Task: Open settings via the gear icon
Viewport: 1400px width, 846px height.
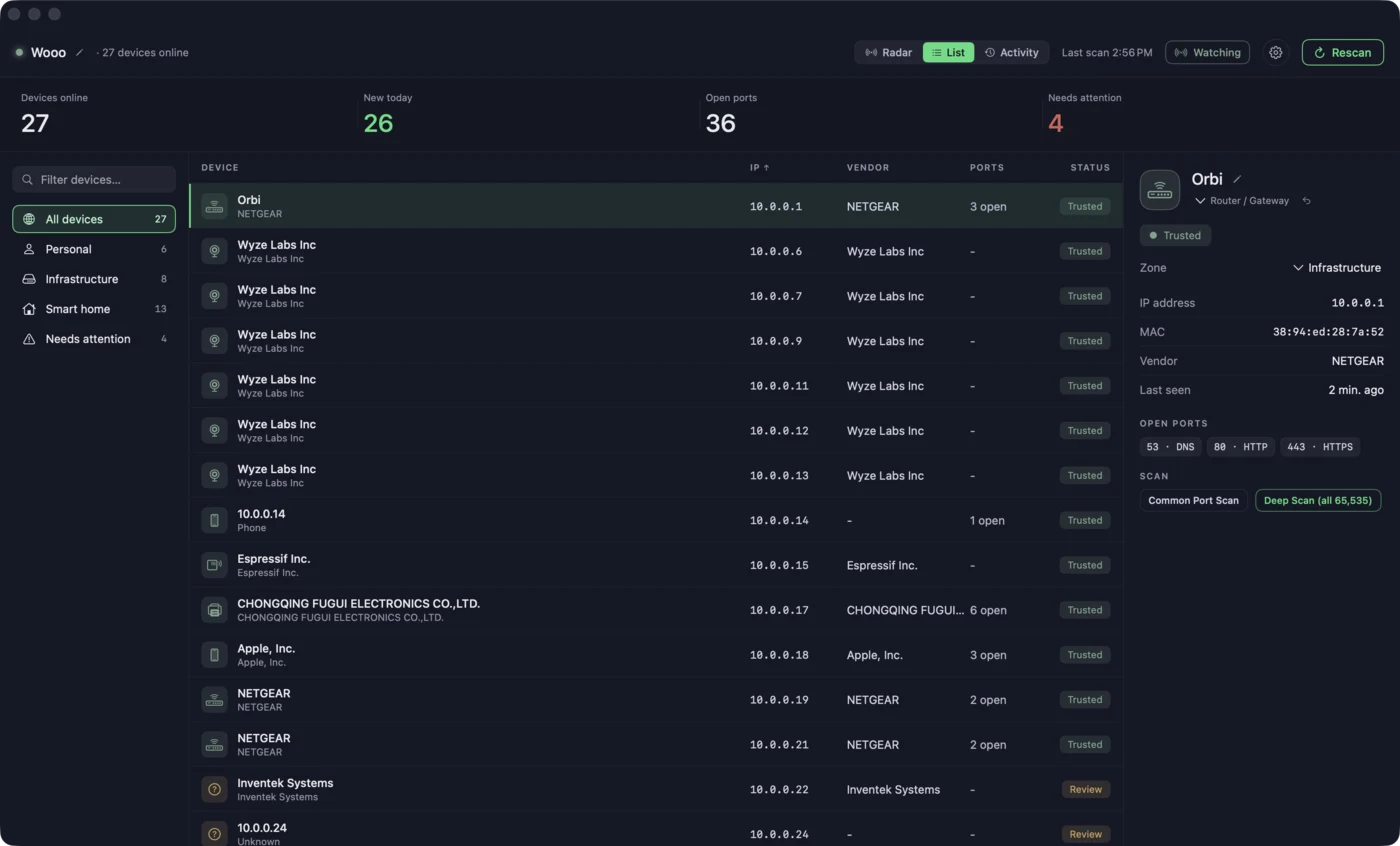Action: (x=1275, y=53)
